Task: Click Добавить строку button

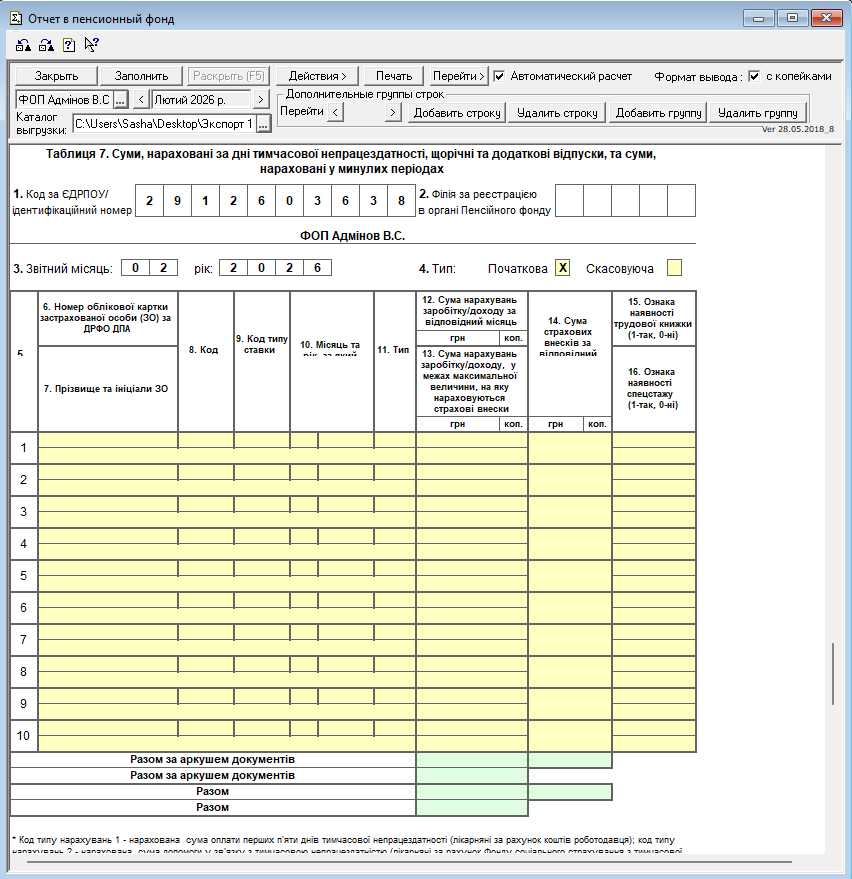Action: [456, 113]
